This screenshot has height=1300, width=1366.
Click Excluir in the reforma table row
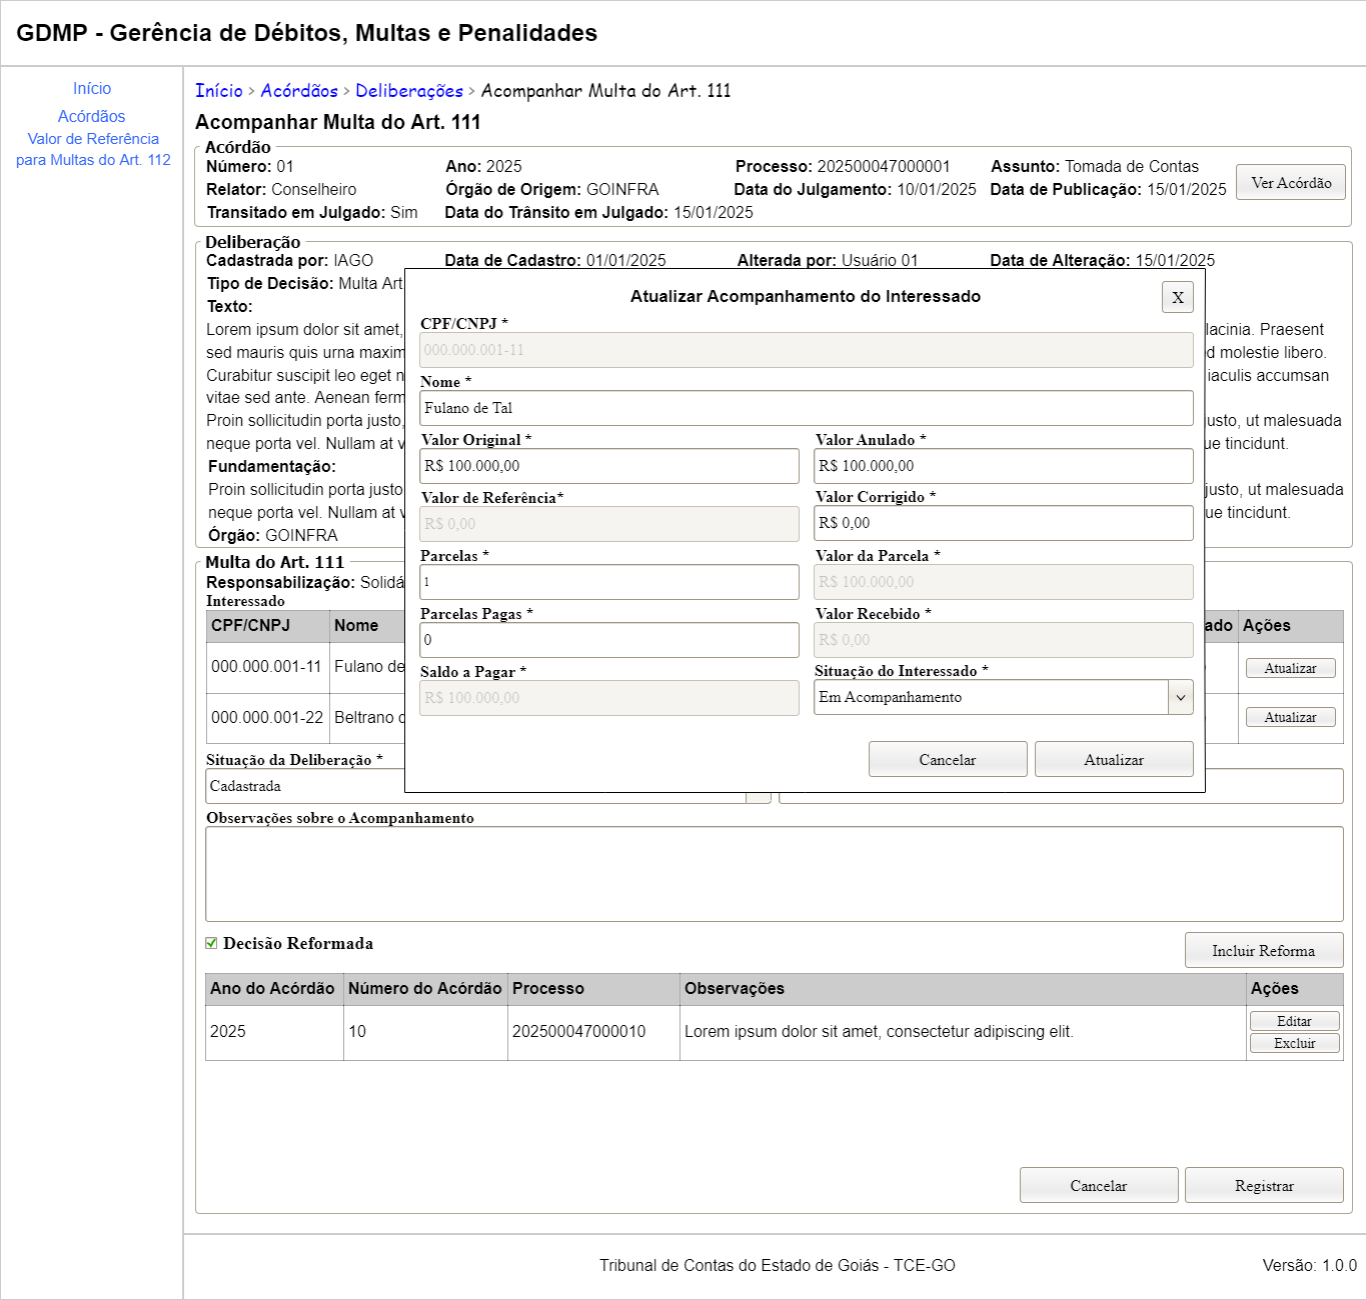[1294, 1043]
